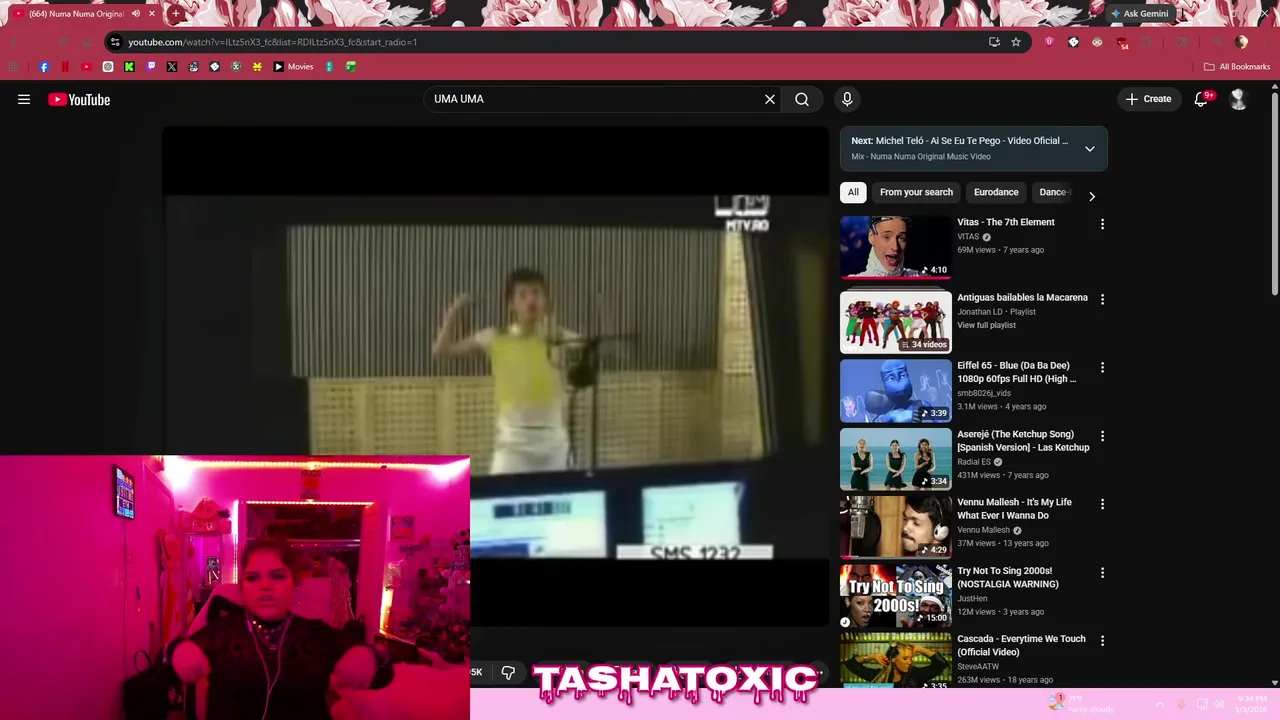1280x720 pixels.
Task: Open Eiffel 65 - Blue (Da Ba Dee) title
Action: pyautogui.click(x=1017, y=372)
